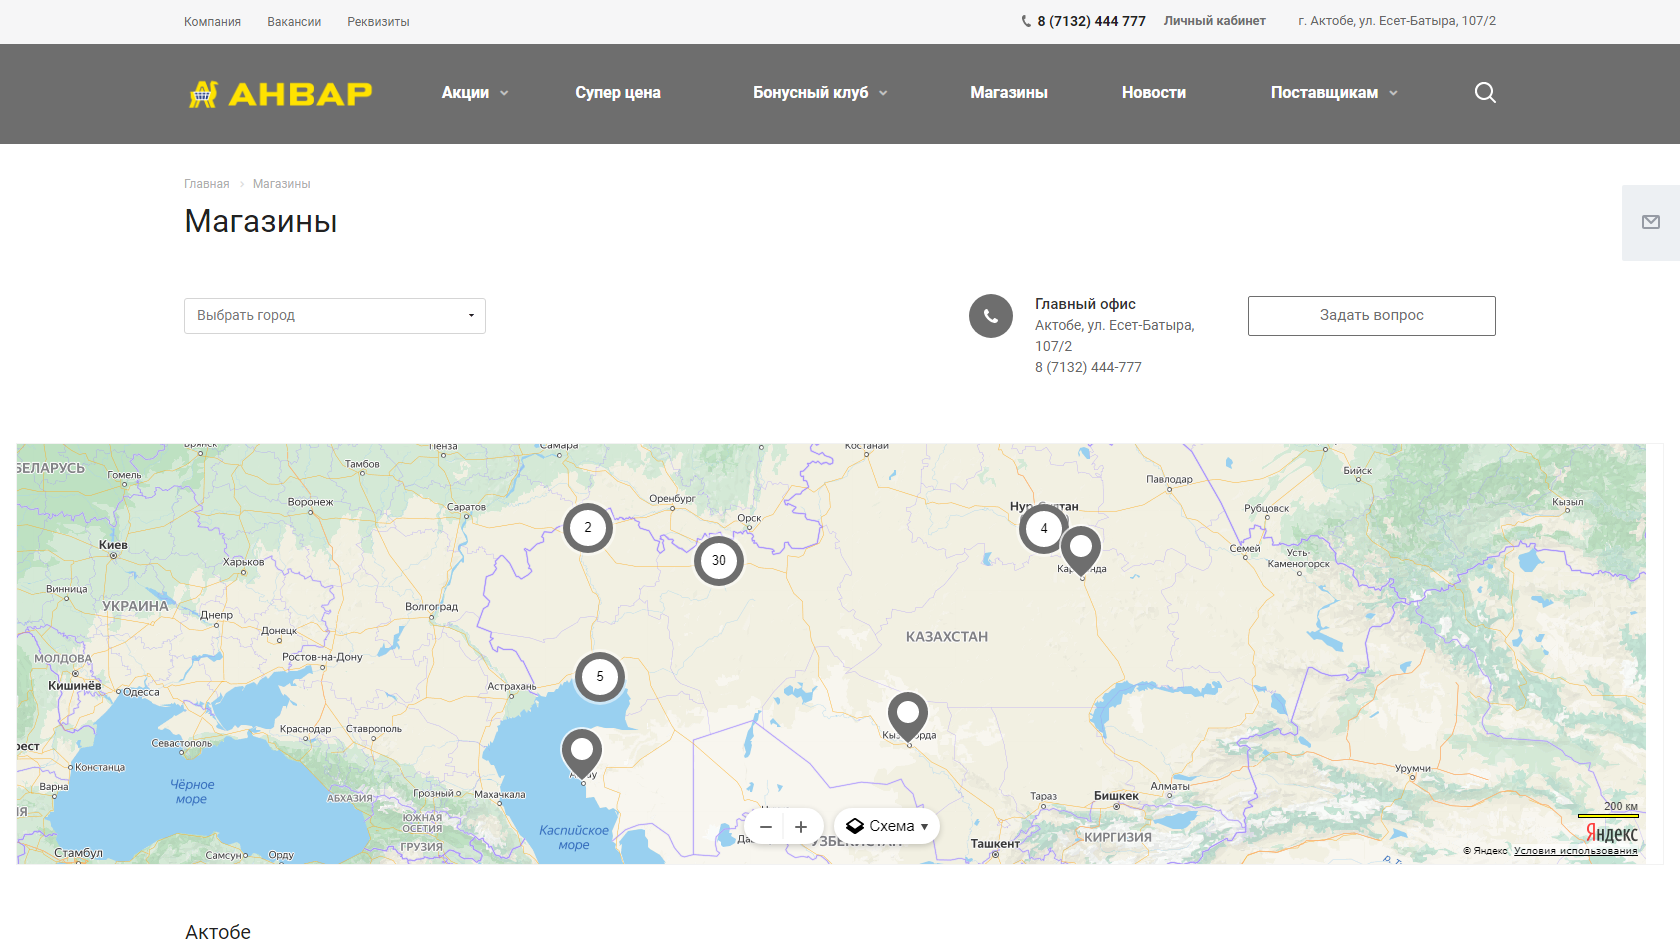Click the phone number 8 (7132) 444 777
The width and height of the screenshot is (1680, 939).
click(x=1091, y=21)
